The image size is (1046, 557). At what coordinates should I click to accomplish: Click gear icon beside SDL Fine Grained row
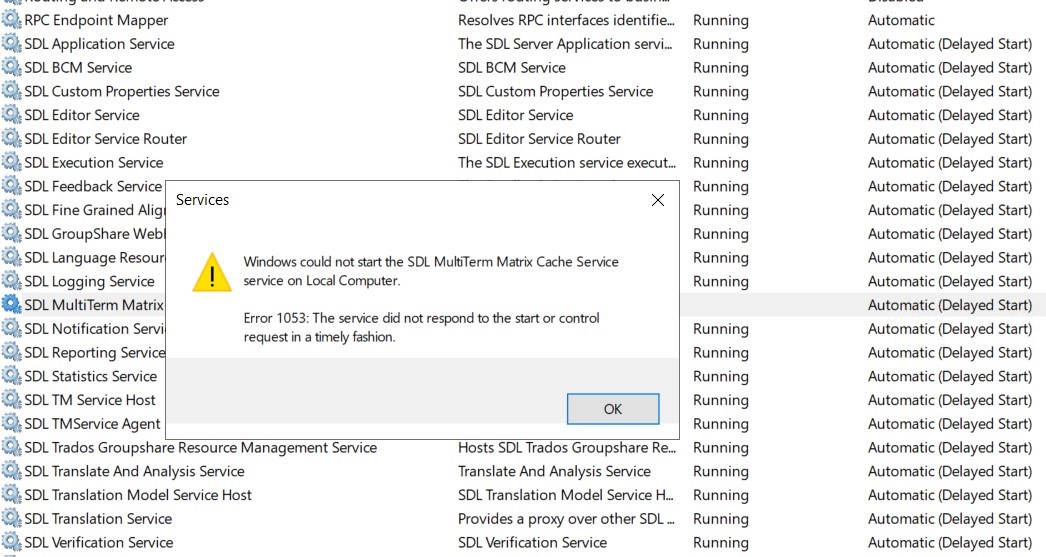[11, 209]
